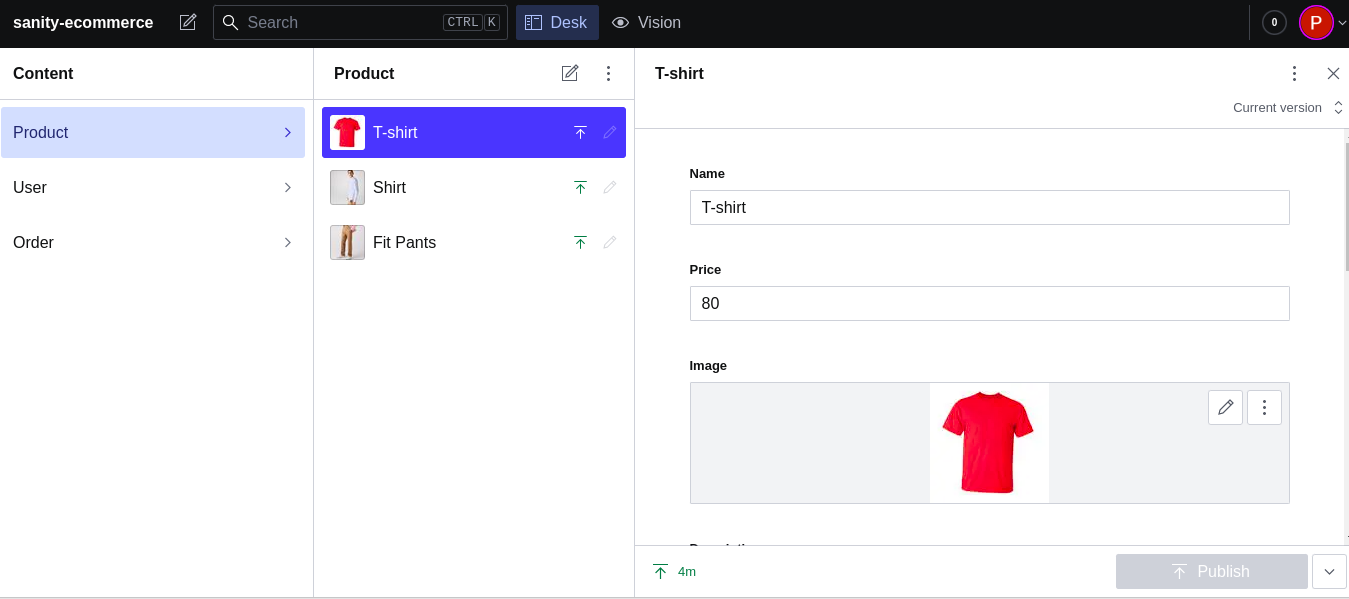This screenshot has width=1349, height=599.
Task: Open the image field three-dot menu
Action: (x=1264, y=407)
